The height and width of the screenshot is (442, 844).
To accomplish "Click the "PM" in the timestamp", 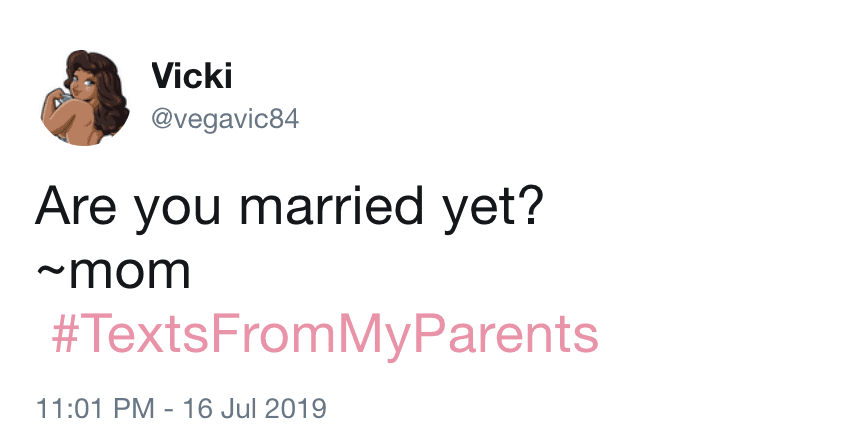I will (x=137, y=409).
